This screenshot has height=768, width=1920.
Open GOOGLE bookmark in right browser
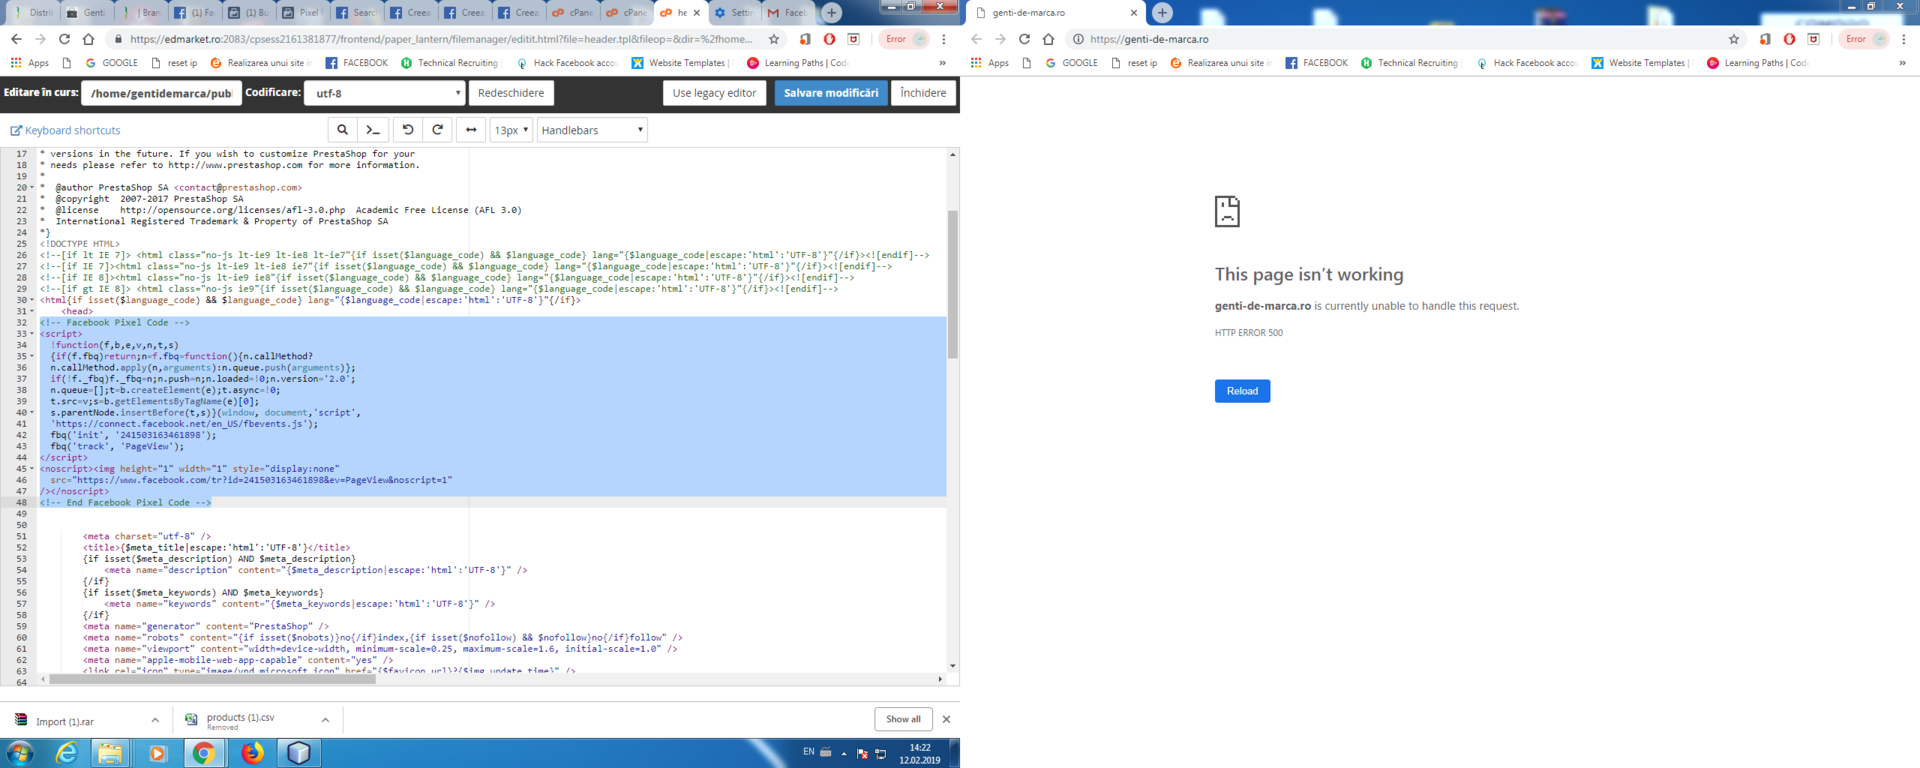pos(1070,63)
